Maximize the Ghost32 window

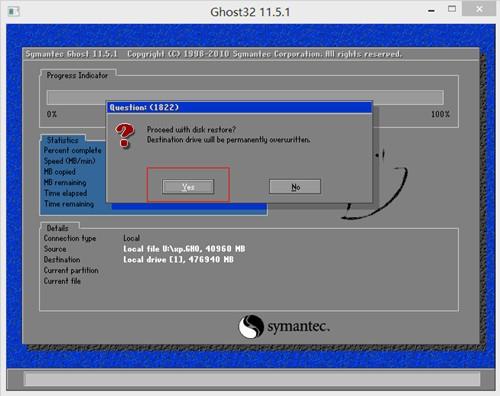pos(452,9)
